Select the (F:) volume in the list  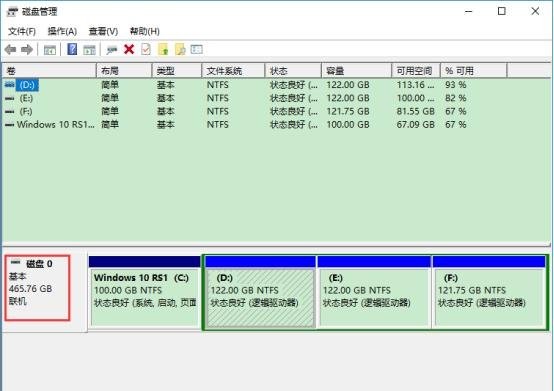tap(26, 112)
